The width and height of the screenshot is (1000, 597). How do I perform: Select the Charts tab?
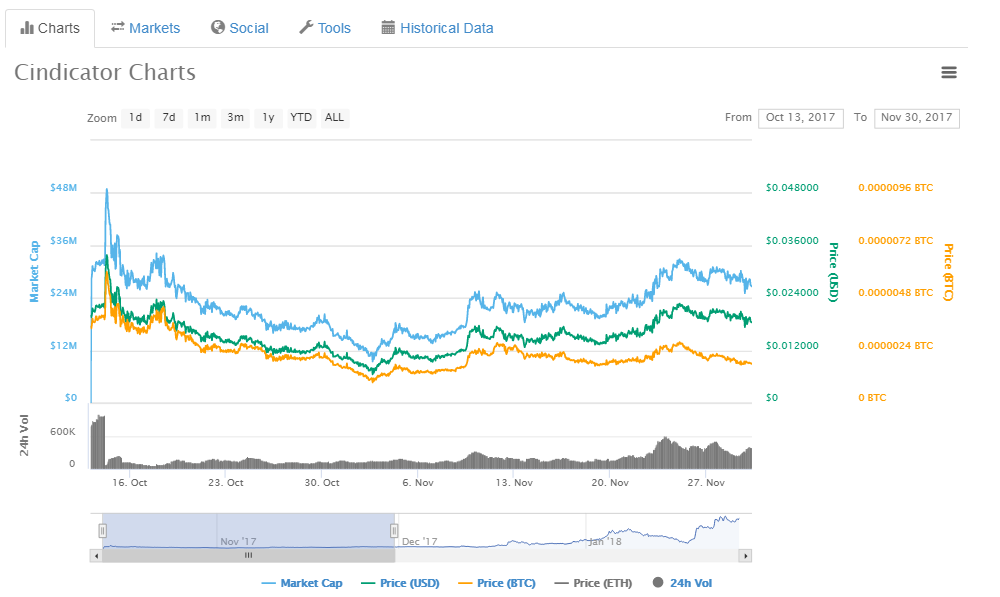click(50, 28)
